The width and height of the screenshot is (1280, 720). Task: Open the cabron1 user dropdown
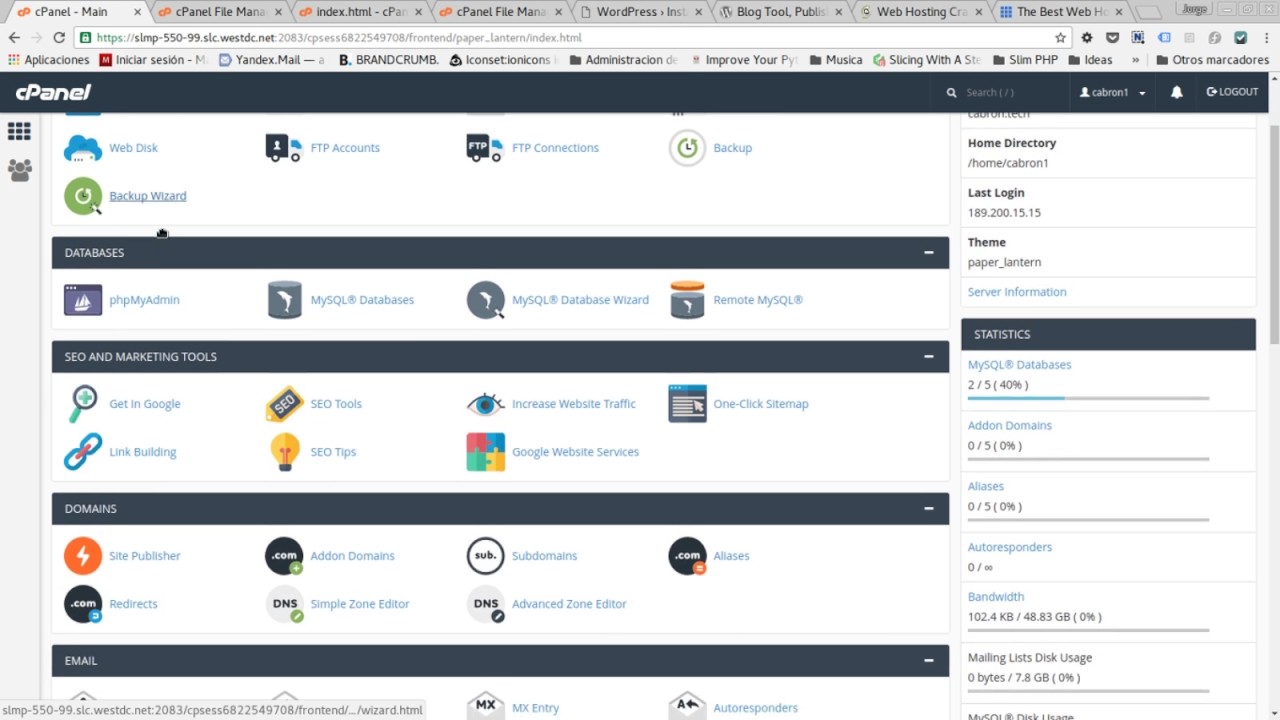click(1113, 92)
